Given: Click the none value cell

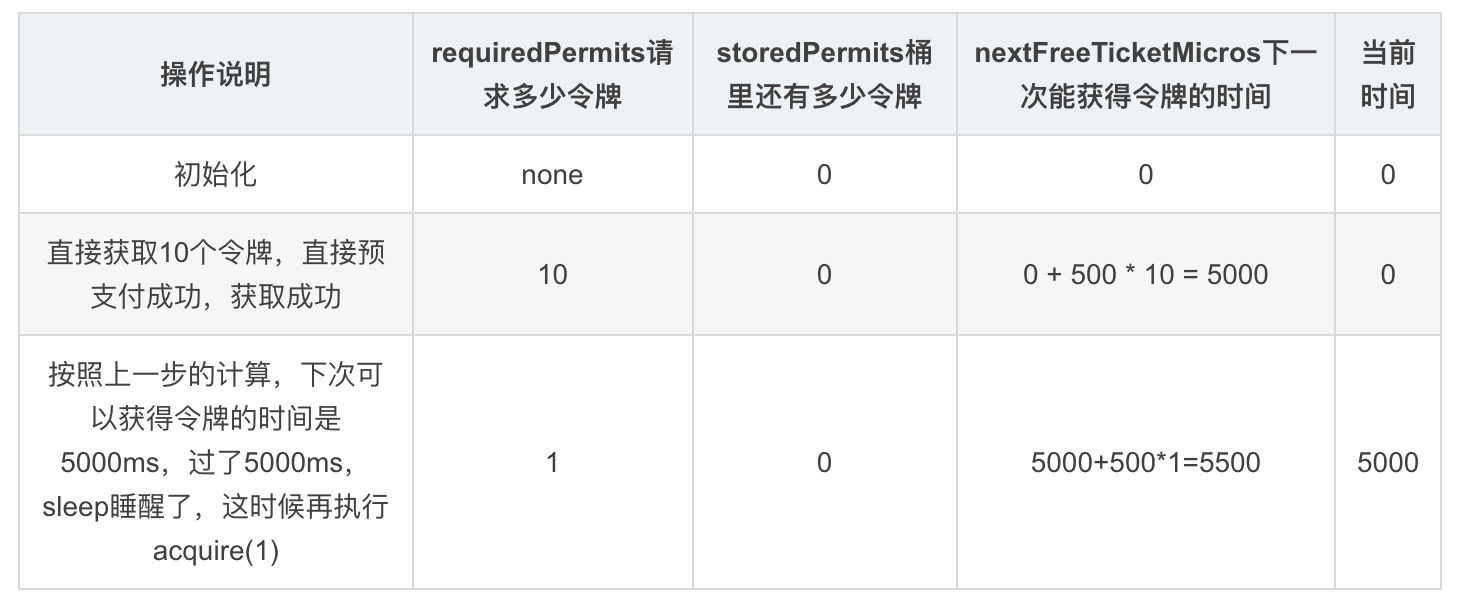Looking at the screenshot, I should click(x=552, y=174).
